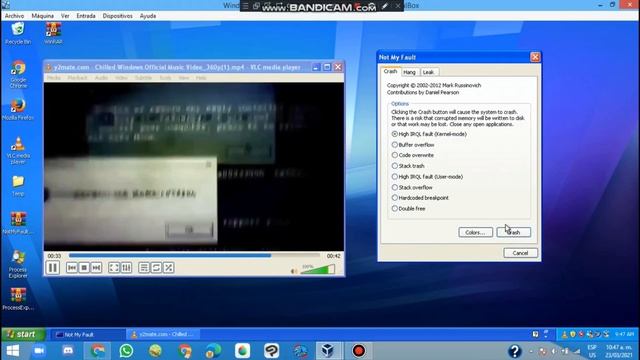Open WhatsApp from host taskbar
The image size is (640, 360).
click(126, 351)
